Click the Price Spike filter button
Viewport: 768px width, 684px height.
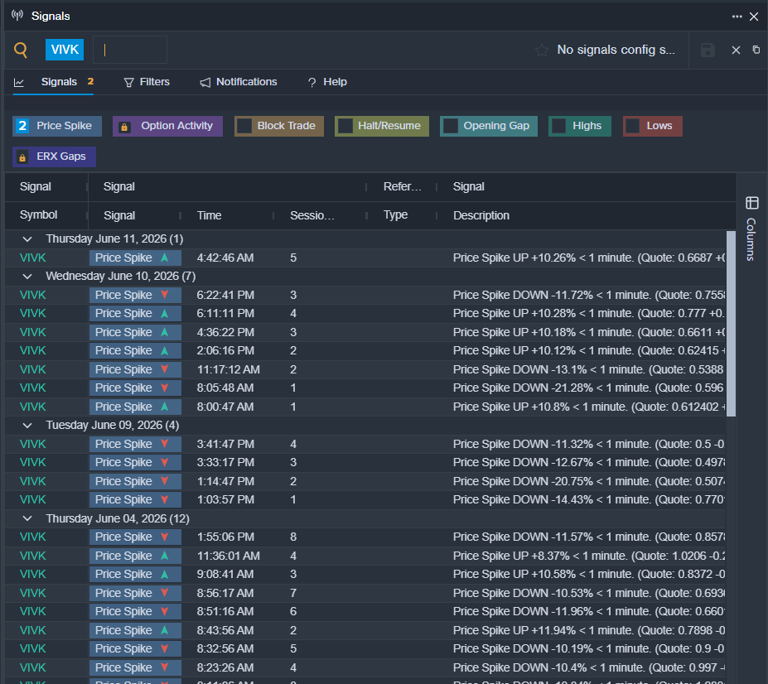point(57,126)
